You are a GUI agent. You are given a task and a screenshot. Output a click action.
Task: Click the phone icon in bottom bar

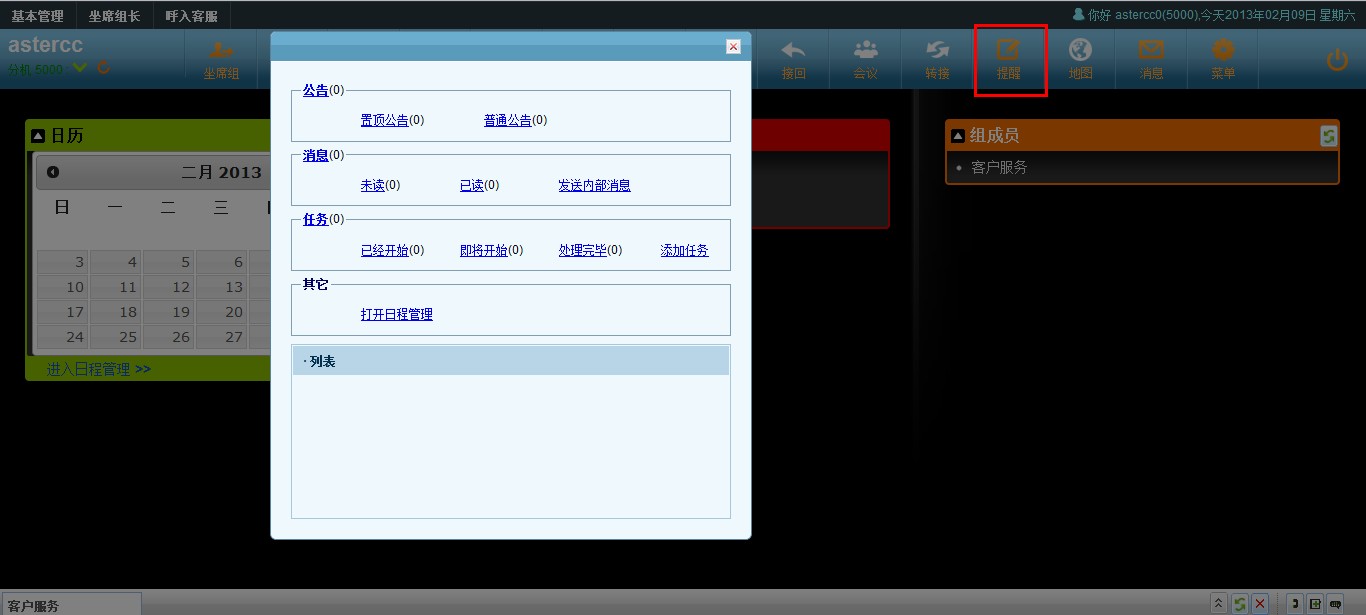coord(1294,604)
